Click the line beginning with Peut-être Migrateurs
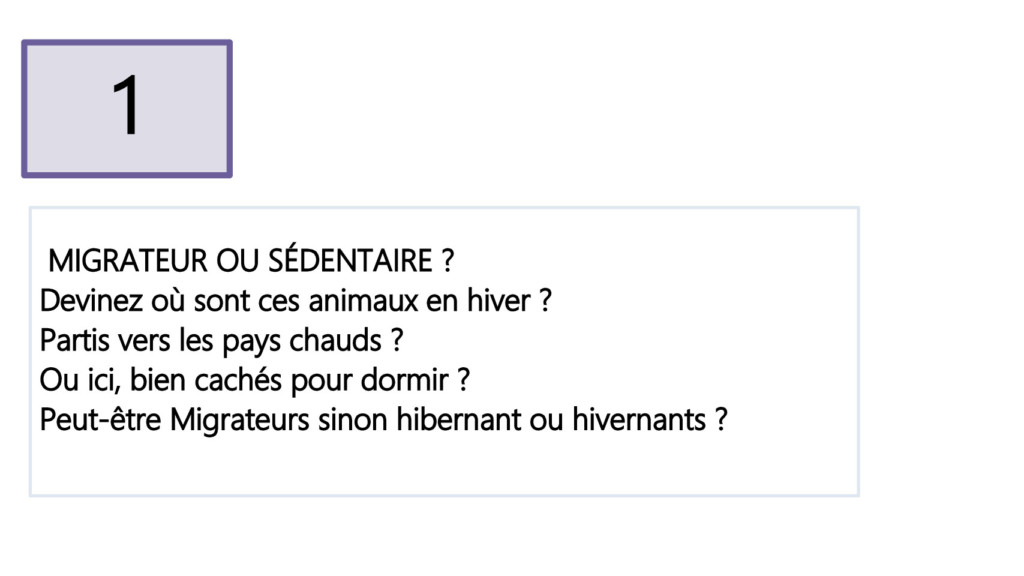This screenshot has width=1024, height=576. (x=383, y=419)
